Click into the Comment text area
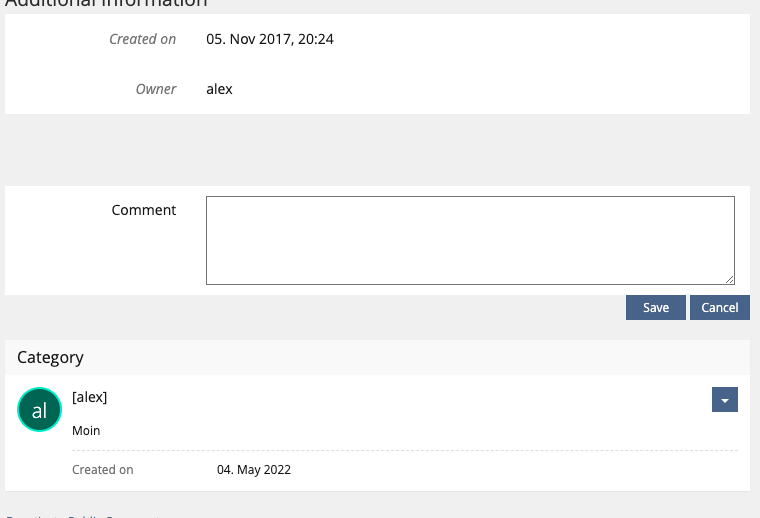The image size is (760, 518). coord(470,240)
